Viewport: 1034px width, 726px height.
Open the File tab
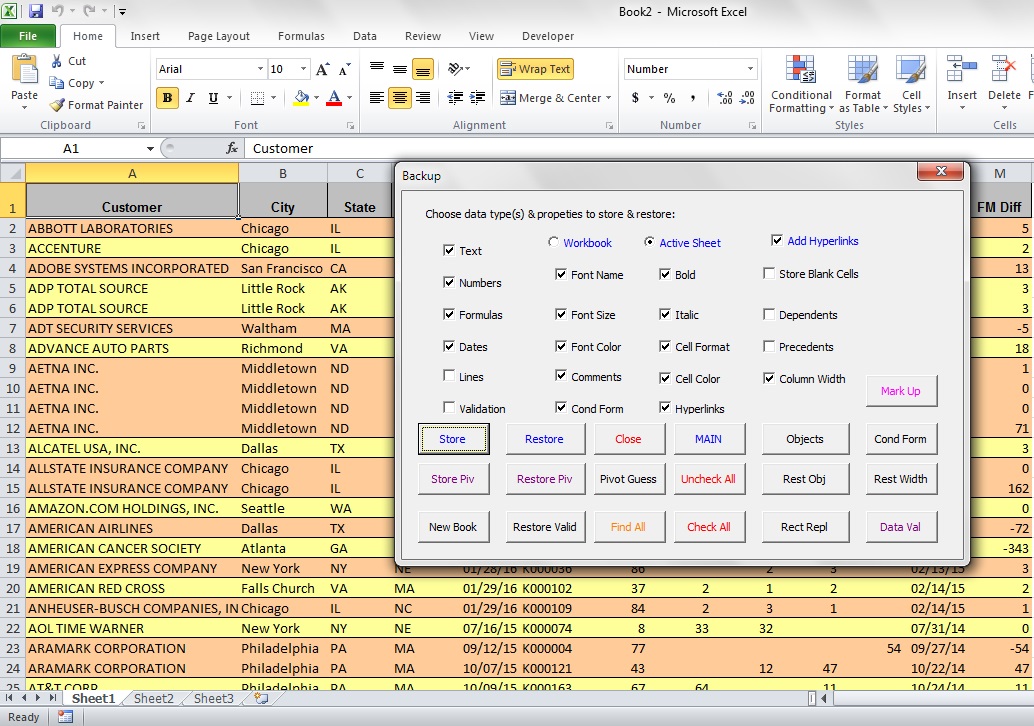(28, 36)
